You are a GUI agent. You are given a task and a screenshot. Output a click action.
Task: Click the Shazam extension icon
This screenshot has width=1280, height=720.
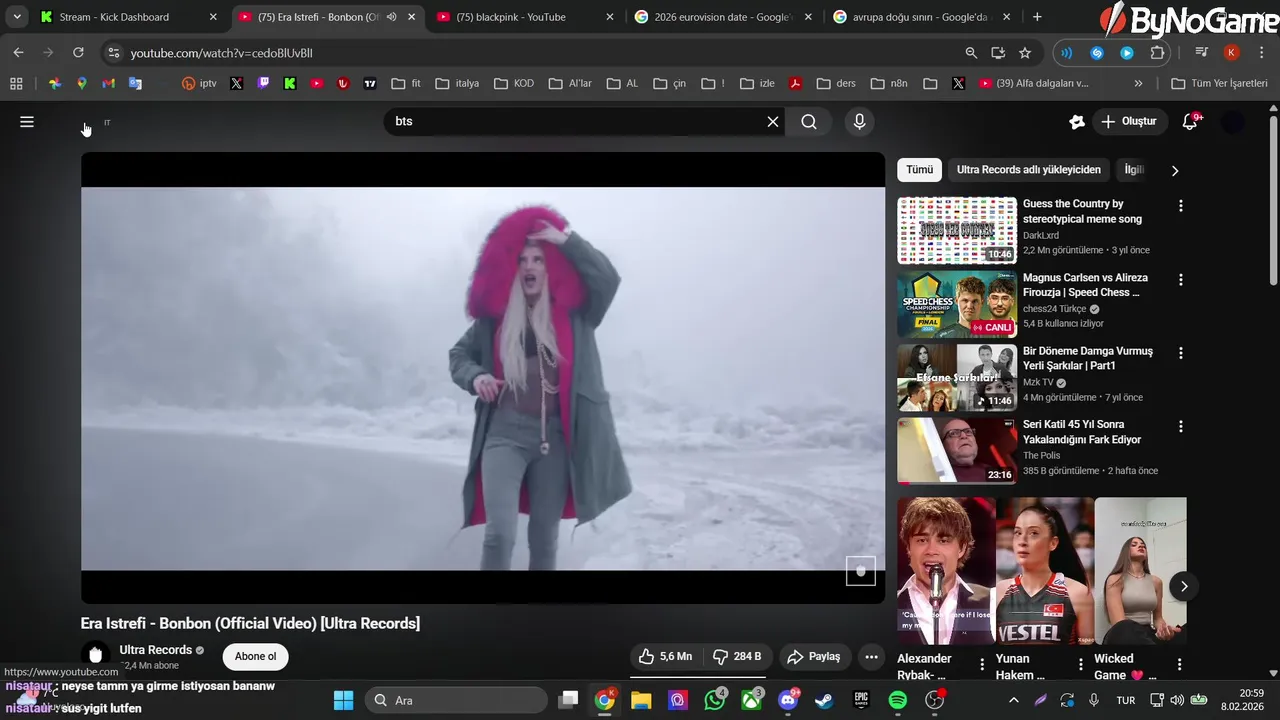(x=1097, y=53)
